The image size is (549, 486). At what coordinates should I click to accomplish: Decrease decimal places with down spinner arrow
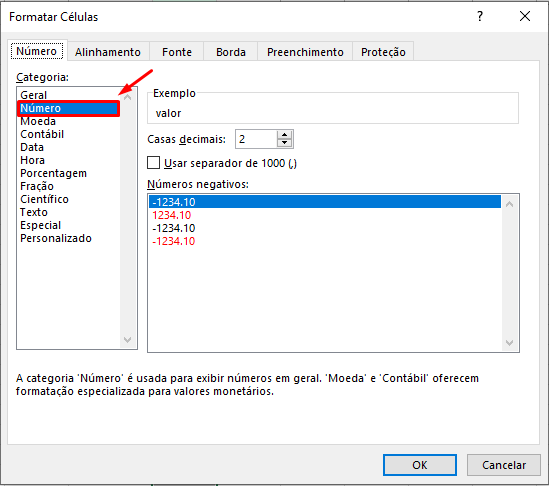[x=284, y=143]
